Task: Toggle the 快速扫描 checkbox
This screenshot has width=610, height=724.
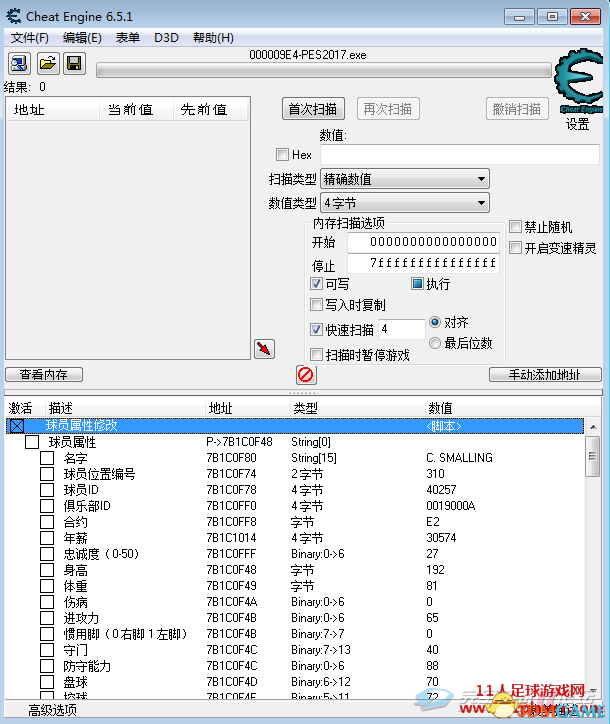Action: [x=316, y=330]
